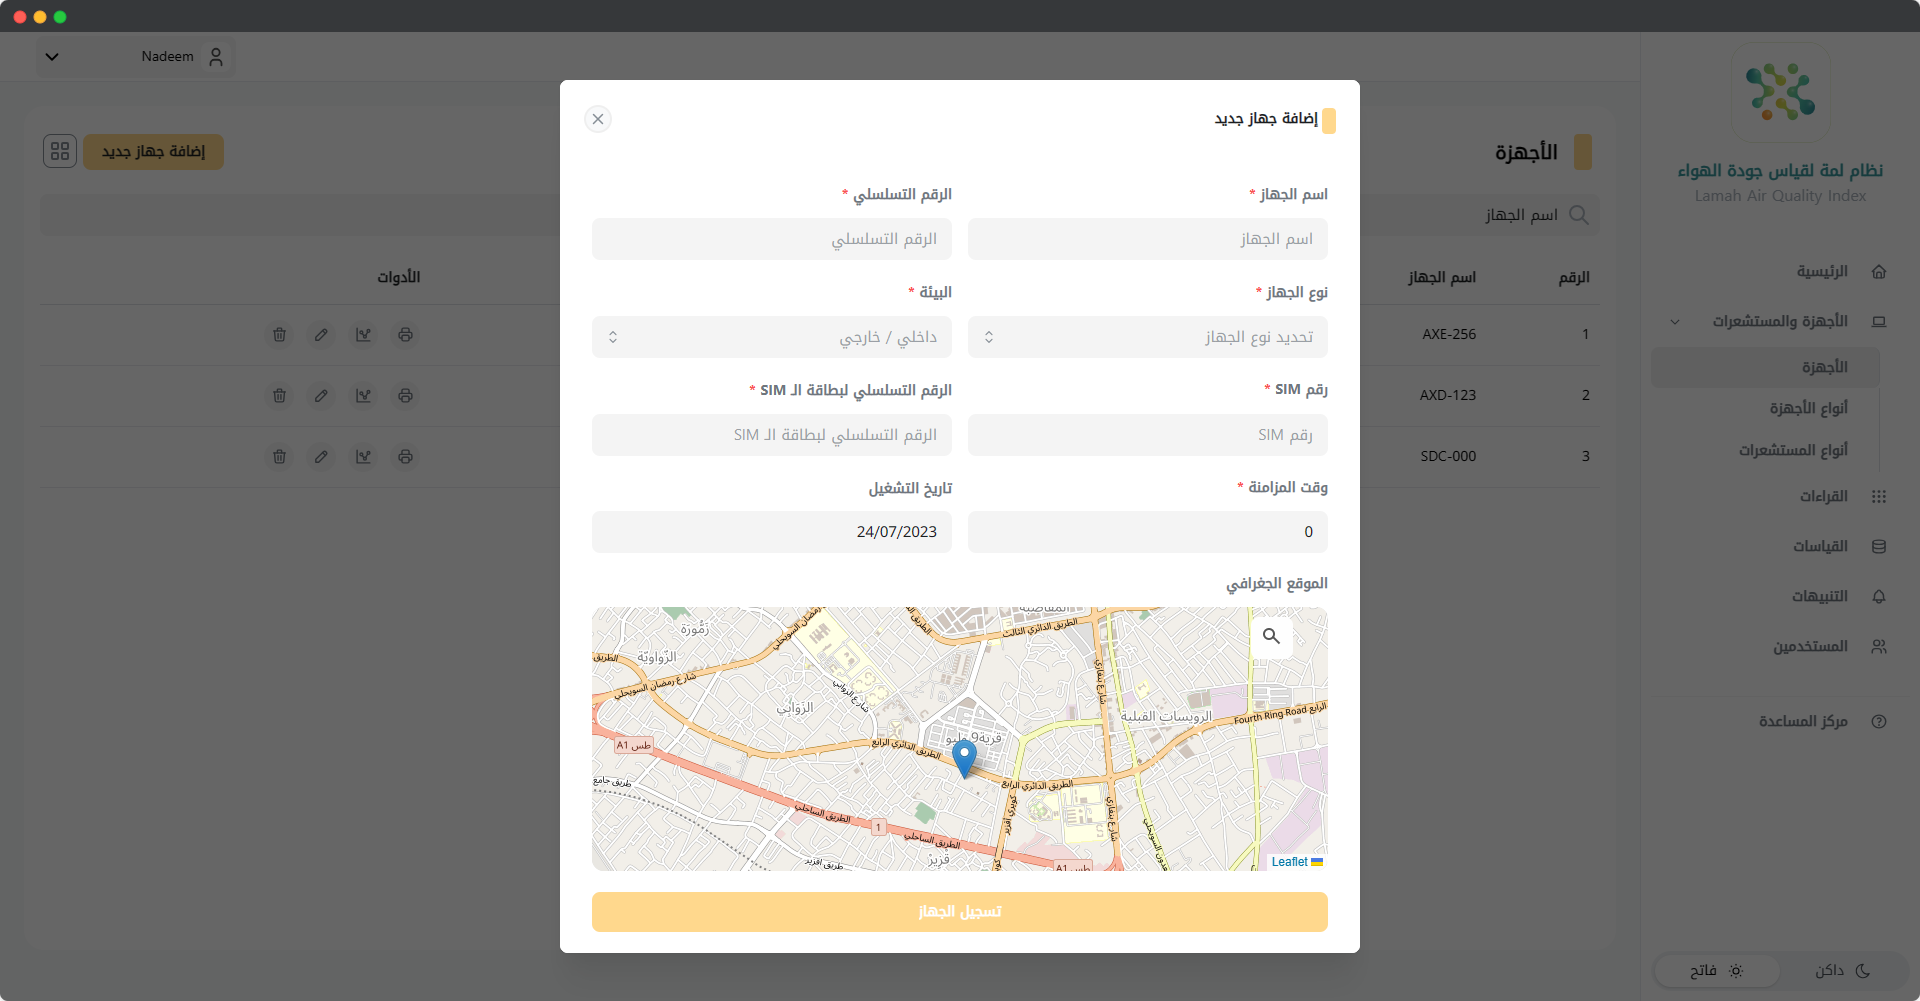This screenshot has width=1920, height=1001.
Task: Open مركز المساعدة help center
Action: pyautogui.click(x=1803, y=722)
